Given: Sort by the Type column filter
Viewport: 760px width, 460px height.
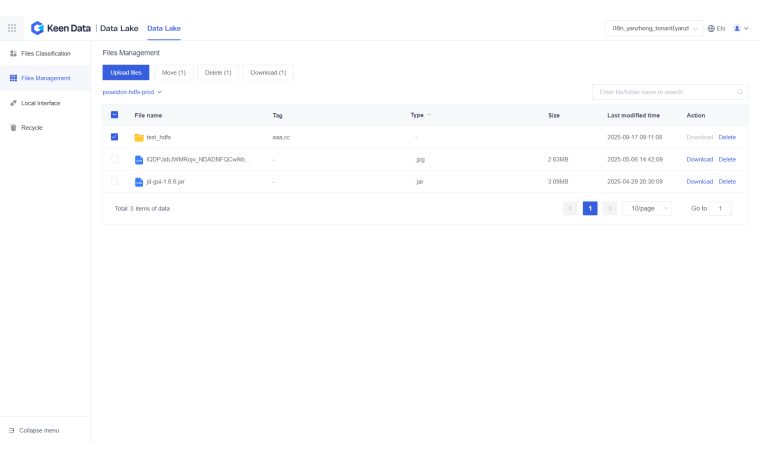Looking at the screenshot, I should (429, 115).
